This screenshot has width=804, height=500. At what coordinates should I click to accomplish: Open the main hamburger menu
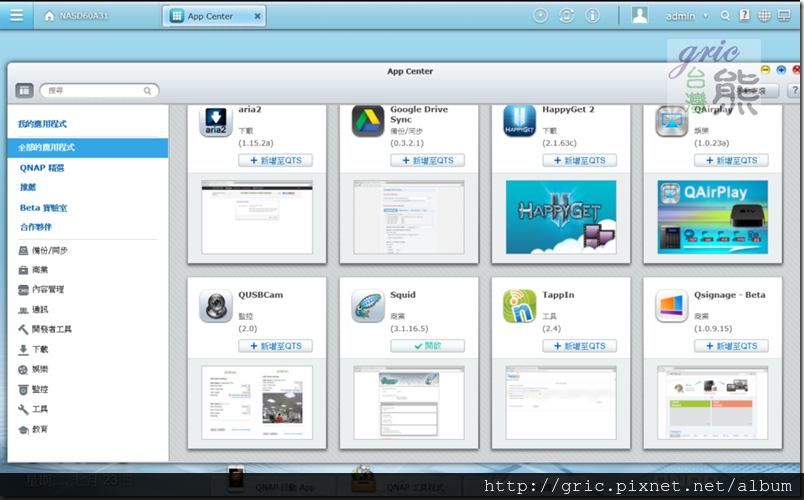(16, 15)
